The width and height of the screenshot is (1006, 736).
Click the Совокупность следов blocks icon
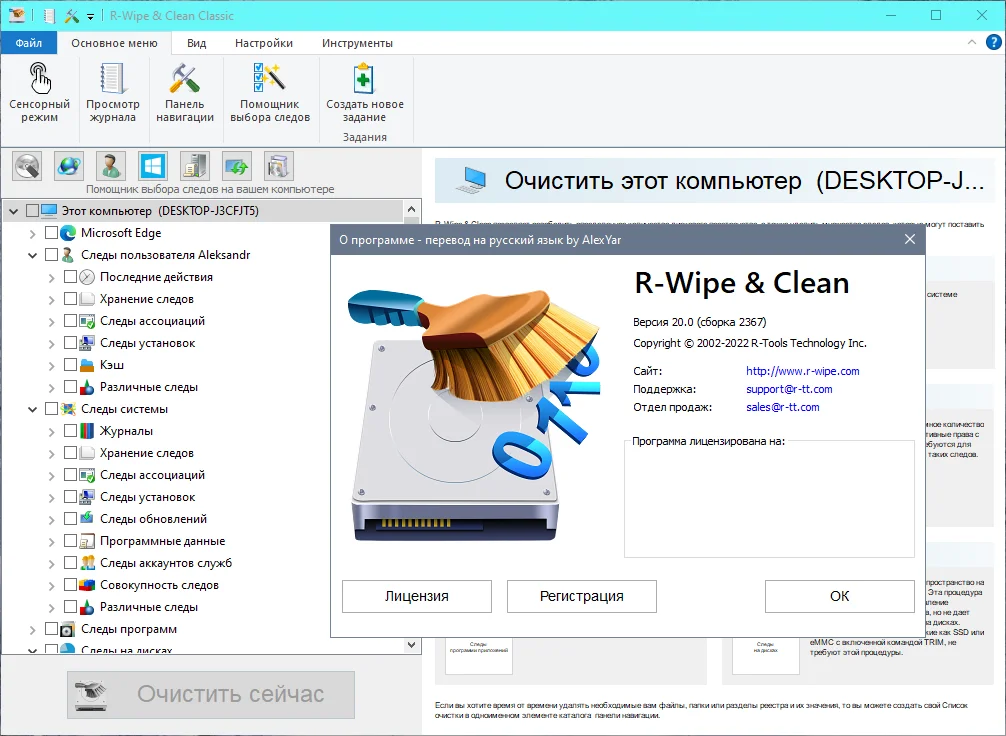(x=87, y=585)
